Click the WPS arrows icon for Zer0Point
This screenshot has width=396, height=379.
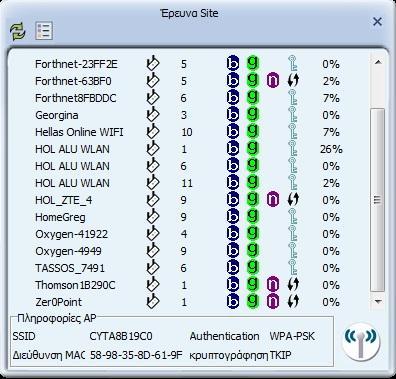[293, 302]
